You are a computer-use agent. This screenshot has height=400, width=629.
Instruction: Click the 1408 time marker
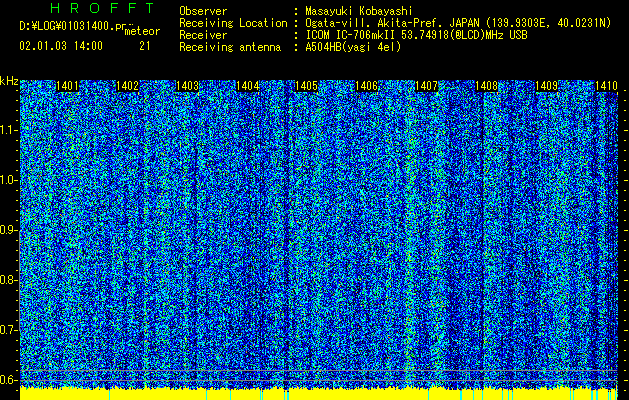pyautogui.click(x=486, y=86)
